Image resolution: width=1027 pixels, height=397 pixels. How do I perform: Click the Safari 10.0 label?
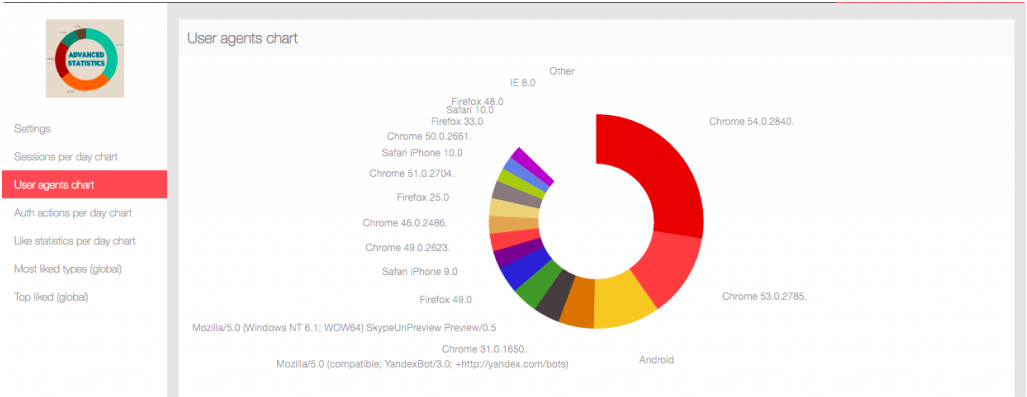[470, 110]
